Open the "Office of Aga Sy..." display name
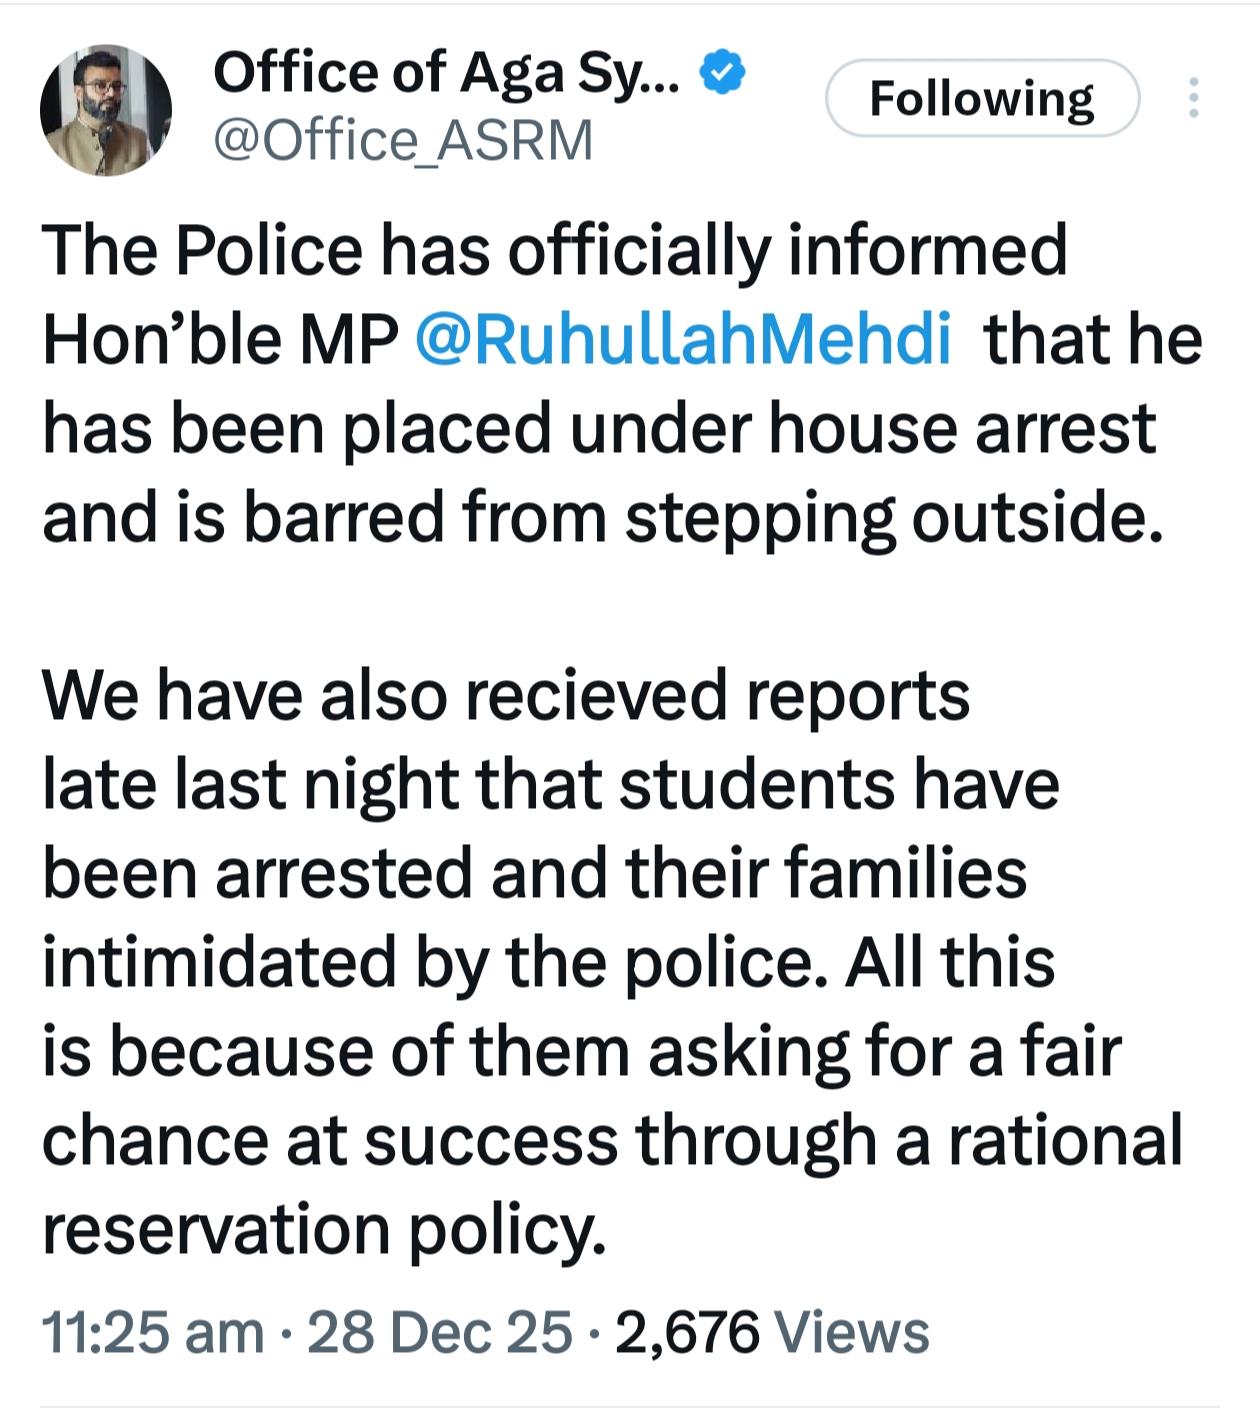Screen dimensions: 1260x1408 (x=447, y=73)
